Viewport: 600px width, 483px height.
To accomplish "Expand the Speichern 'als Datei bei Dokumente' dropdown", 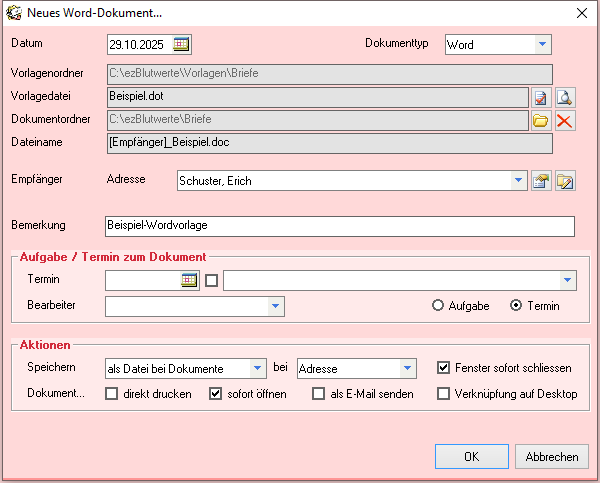I will (x=258, y=368).
